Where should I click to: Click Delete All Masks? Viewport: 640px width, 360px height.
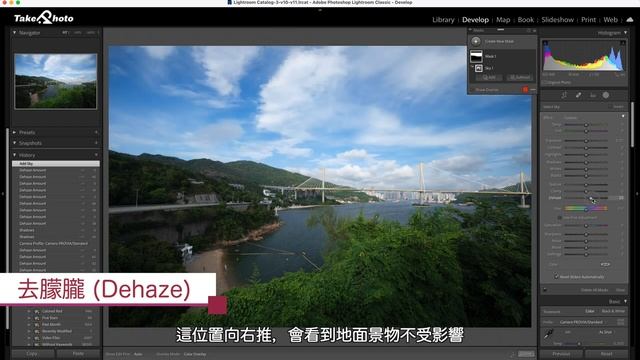(594, 290)
